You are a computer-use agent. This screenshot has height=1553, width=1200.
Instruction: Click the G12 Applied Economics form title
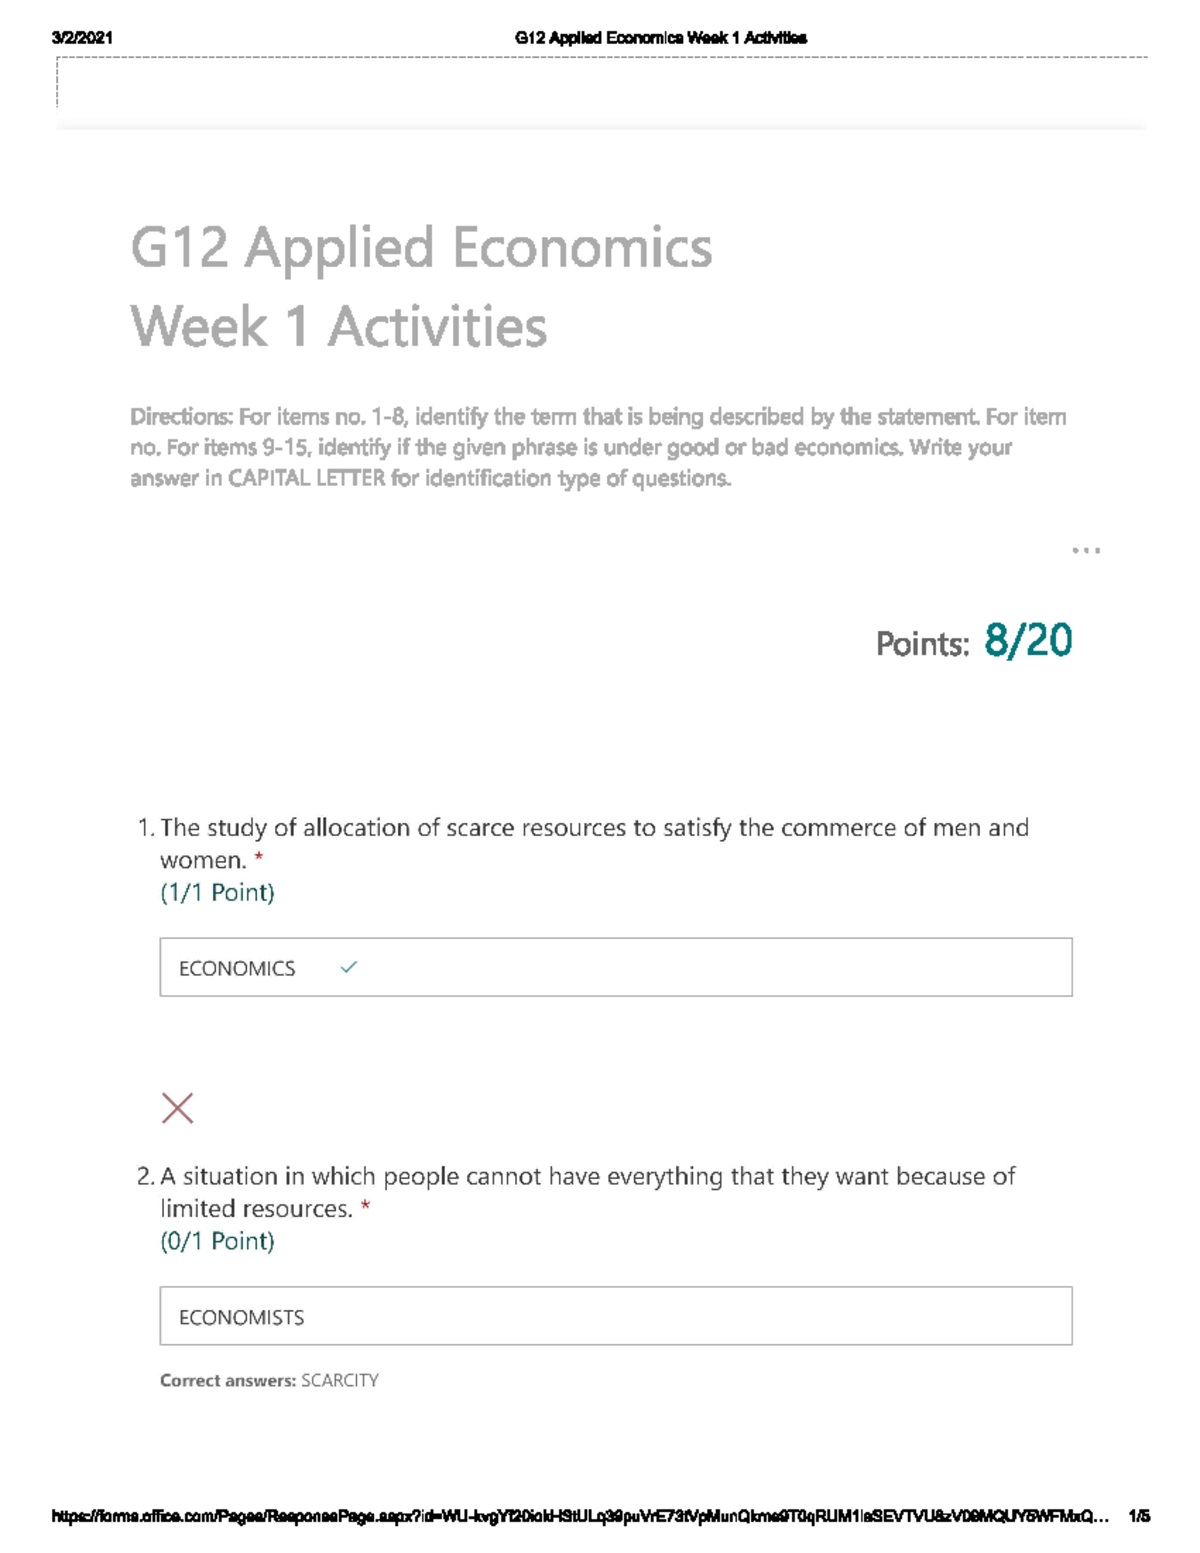[x=421, y=248]
